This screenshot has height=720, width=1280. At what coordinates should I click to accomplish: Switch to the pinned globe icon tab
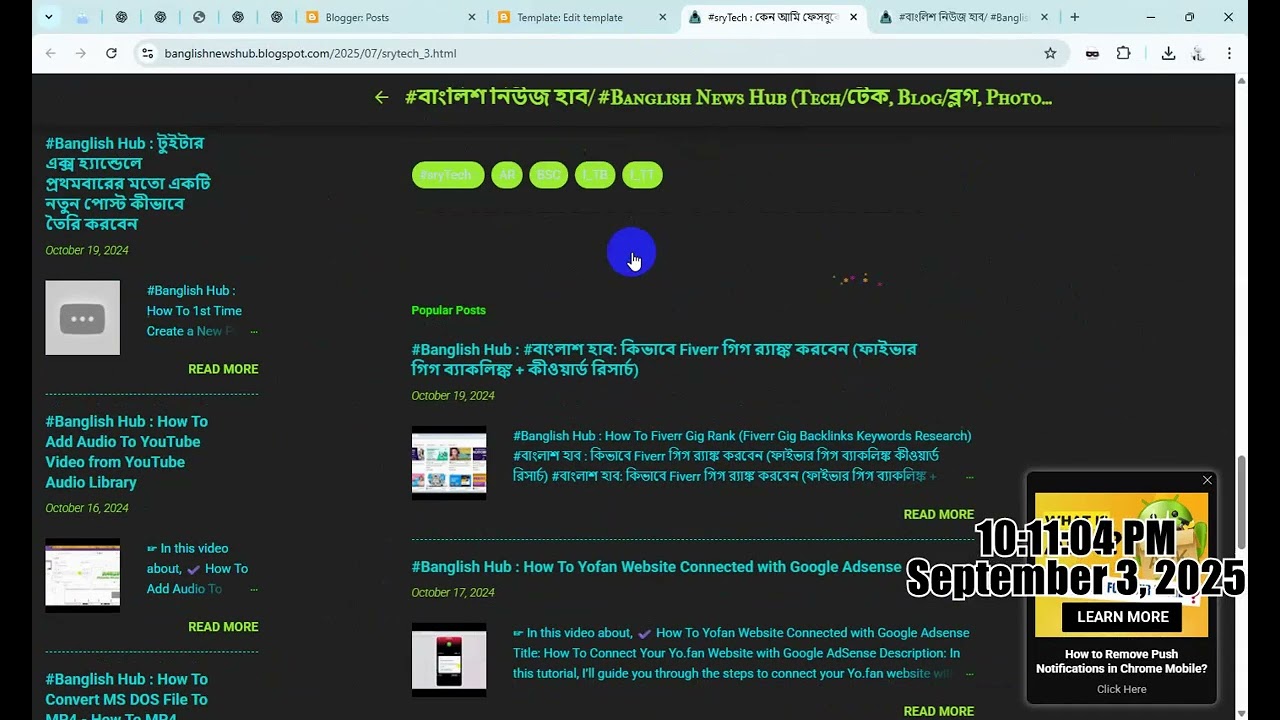pos(199,17)
